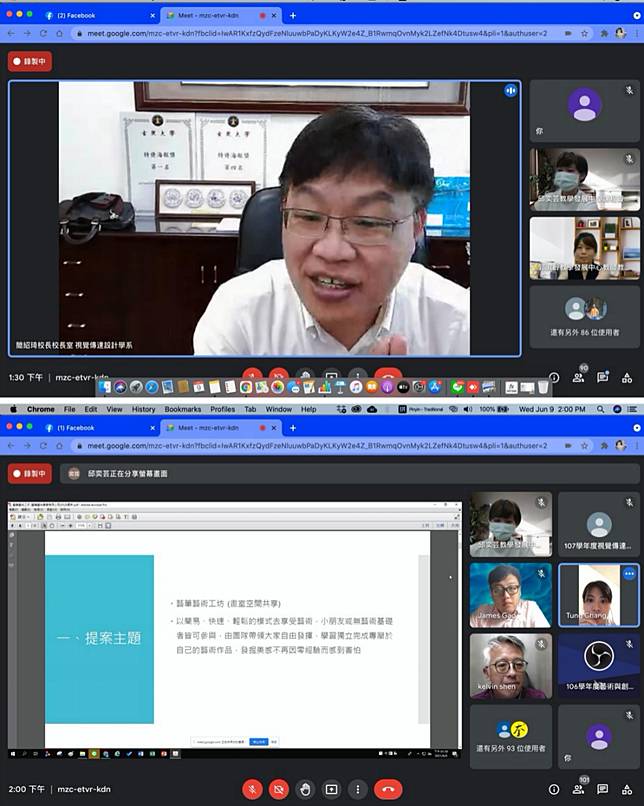
Task: Select the 107學年度視覺傳達 participant tile
Action: (x=599, y=524)
